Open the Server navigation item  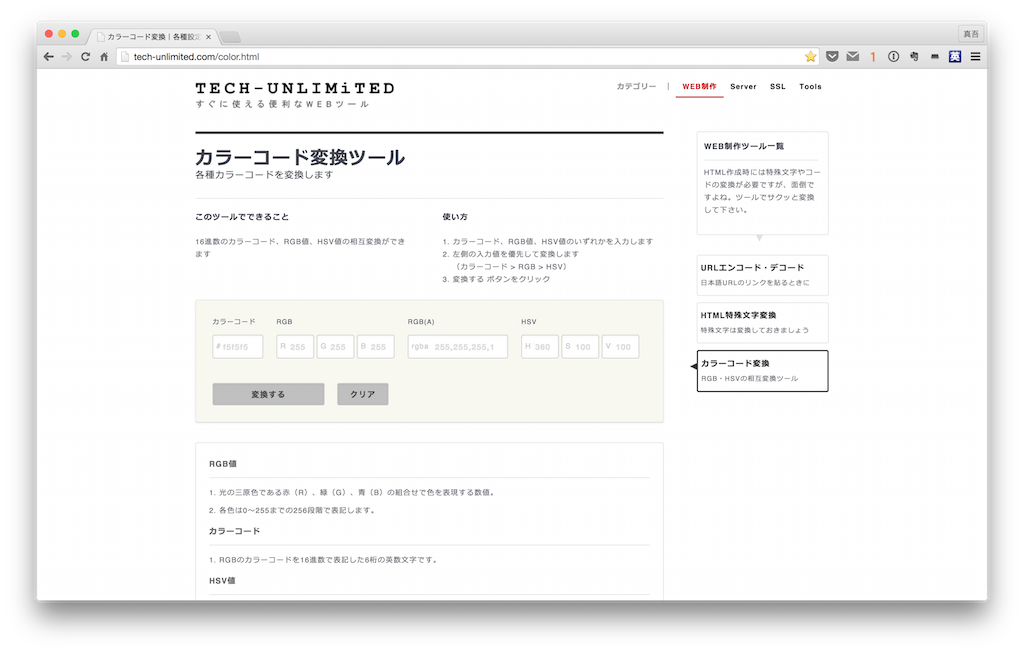(x=743, y=87)
